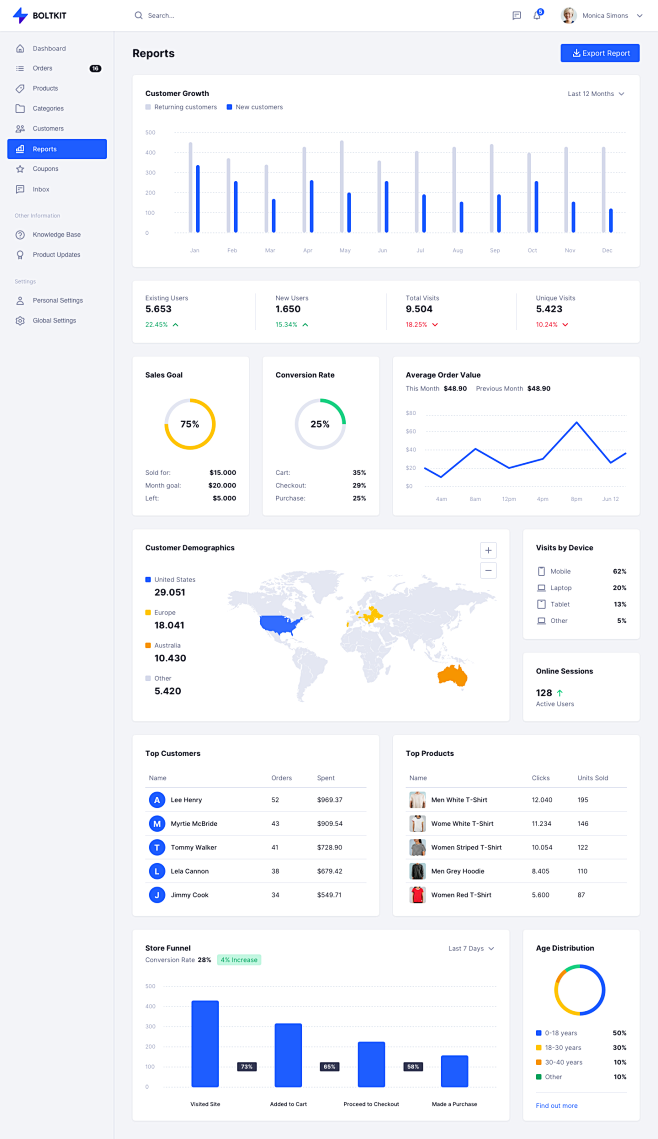
Task: Sort Top Customers by Spent column
Action: (x=326, y=778)
